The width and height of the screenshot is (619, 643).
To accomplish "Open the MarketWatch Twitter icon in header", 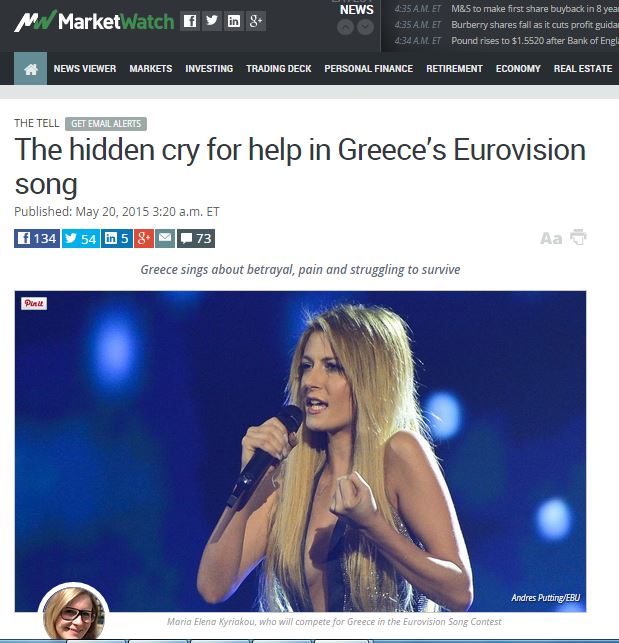I will pos(212,21).
